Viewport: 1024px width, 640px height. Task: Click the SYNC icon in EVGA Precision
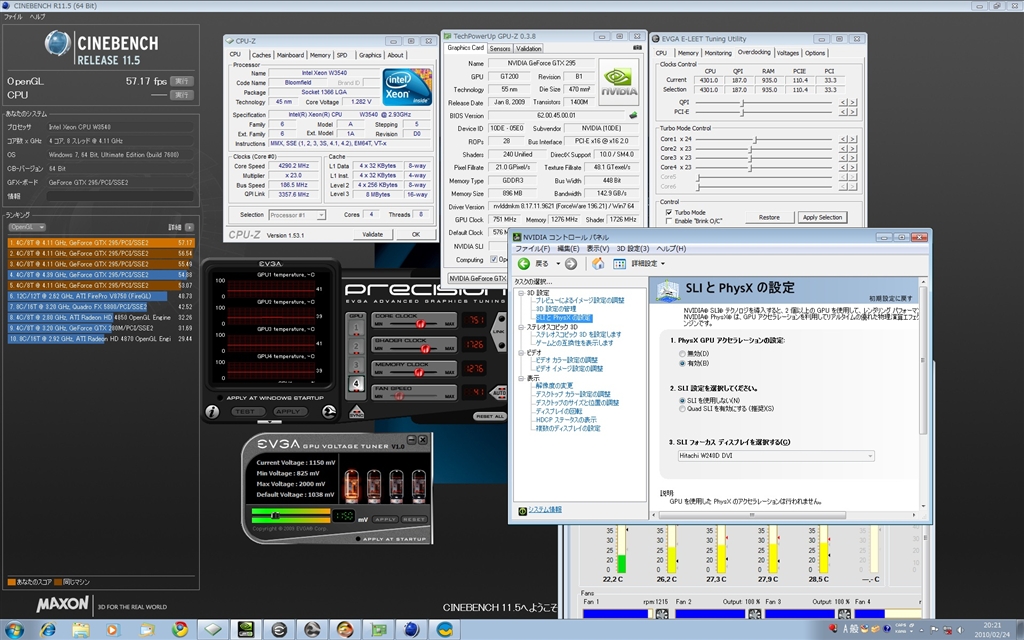357,413
